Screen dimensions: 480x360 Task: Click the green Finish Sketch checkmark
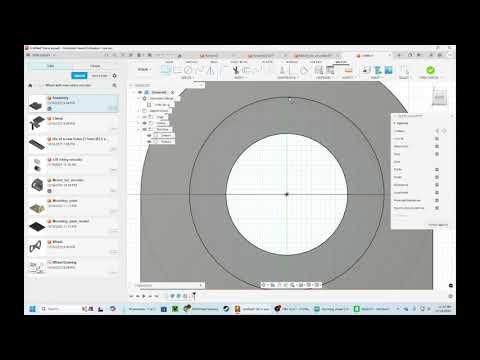click(430, 70)
